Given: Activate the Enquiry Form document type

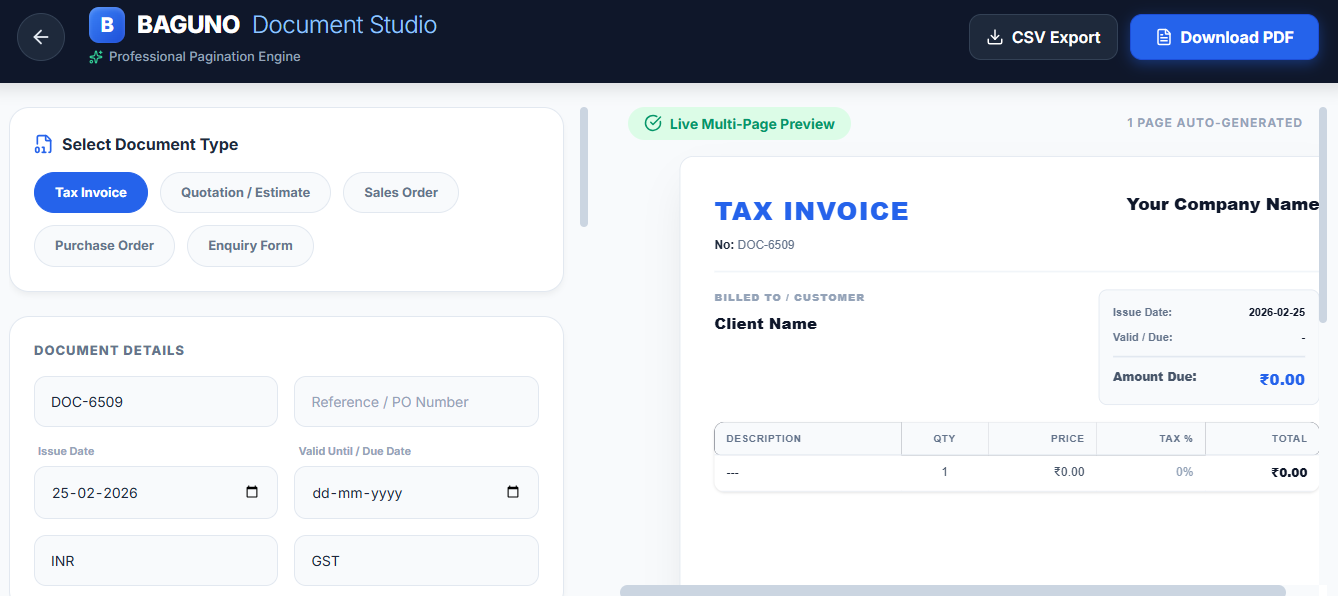Looking at the screenshot, I should [x=250, y=245].
